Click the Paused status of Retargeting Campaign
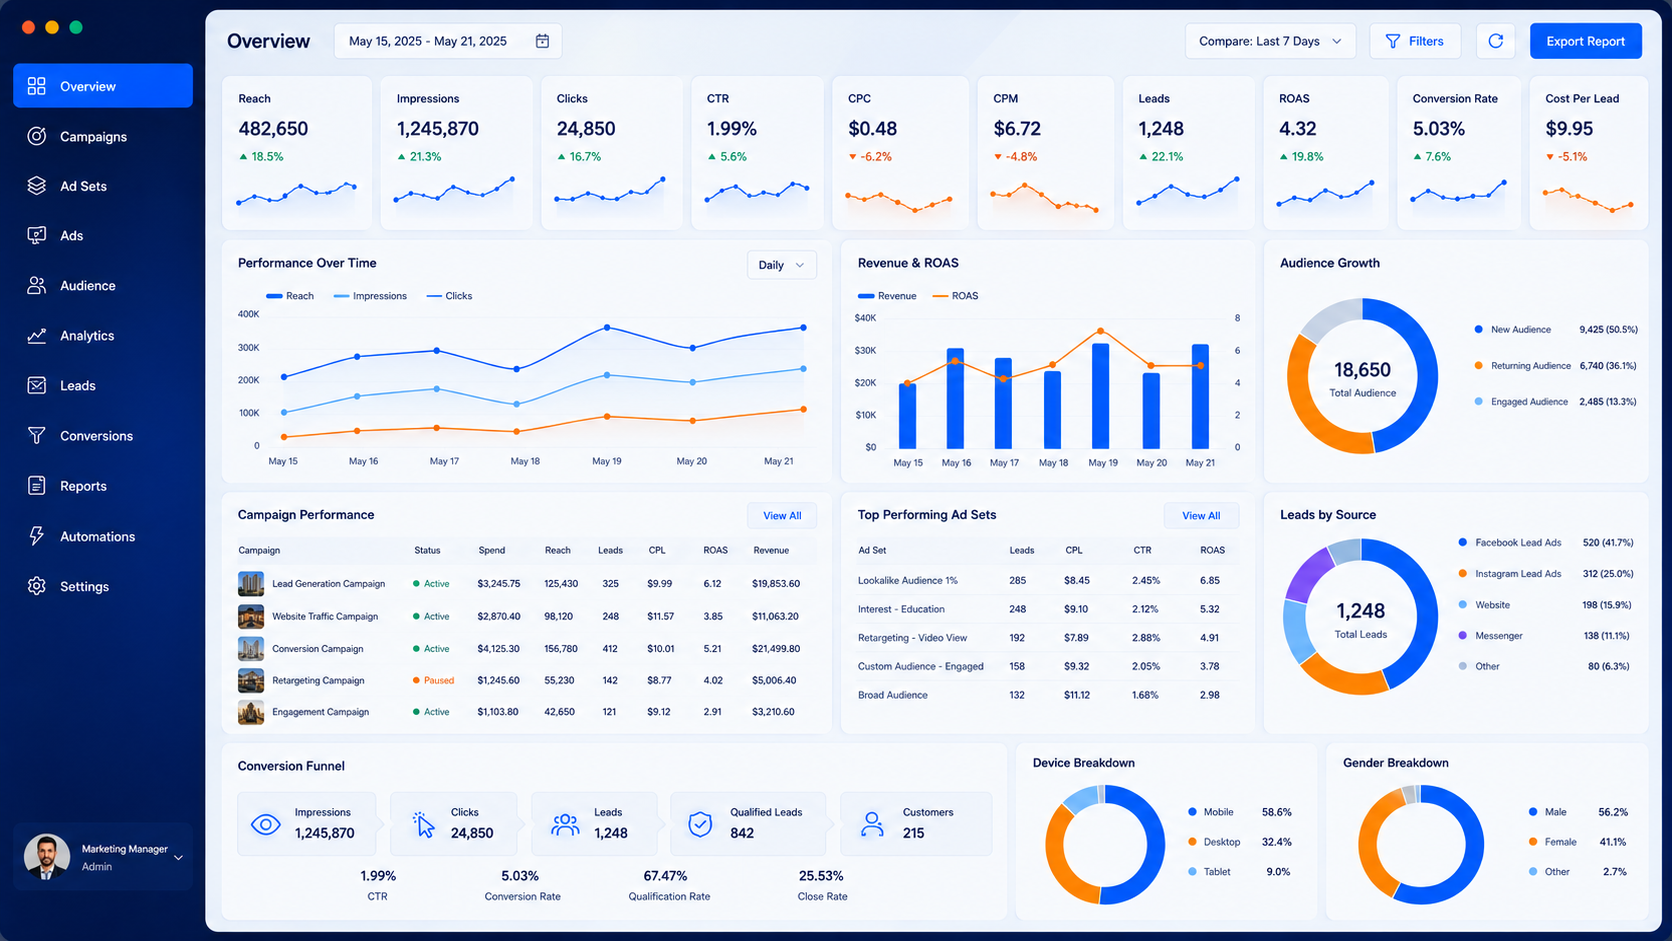Screen dimensions: 1672x941 (433, 680)
